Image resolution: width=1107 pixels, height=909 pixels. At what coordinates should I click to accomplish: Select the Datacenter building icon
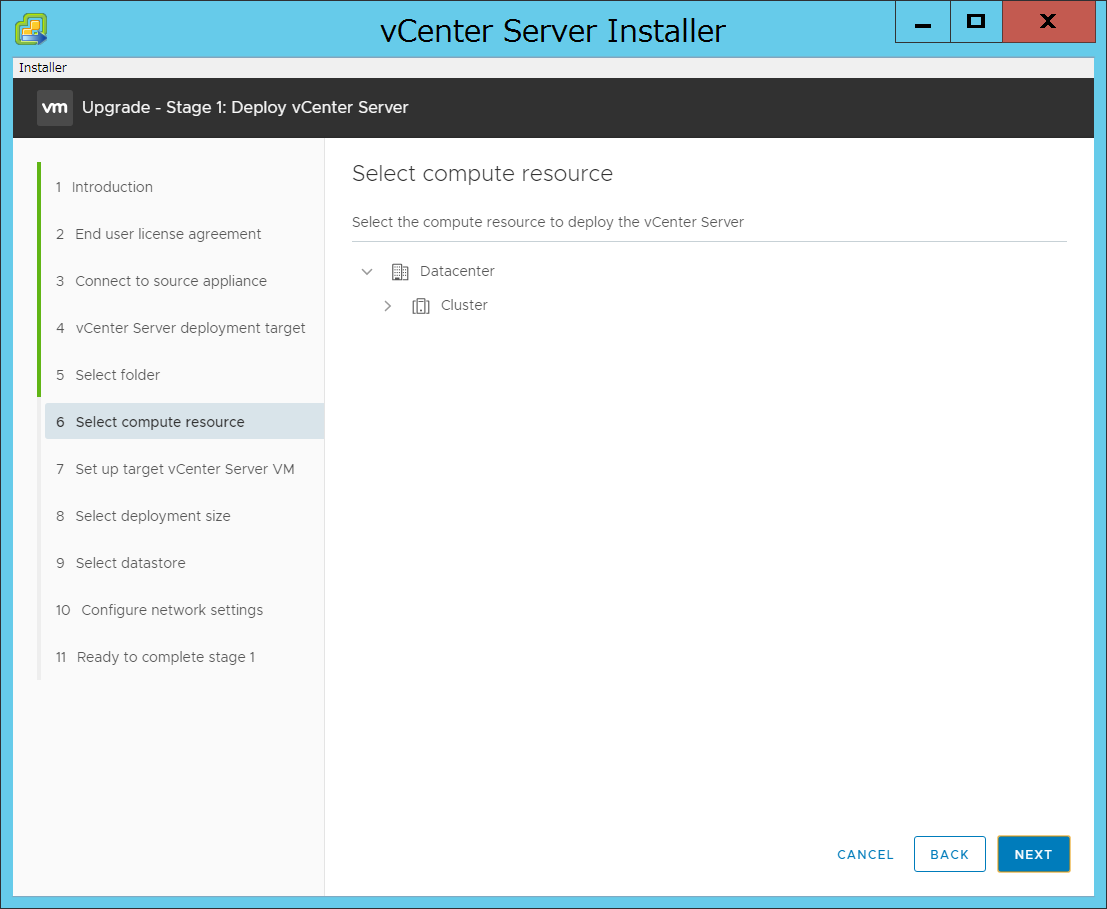pos(400,272)
